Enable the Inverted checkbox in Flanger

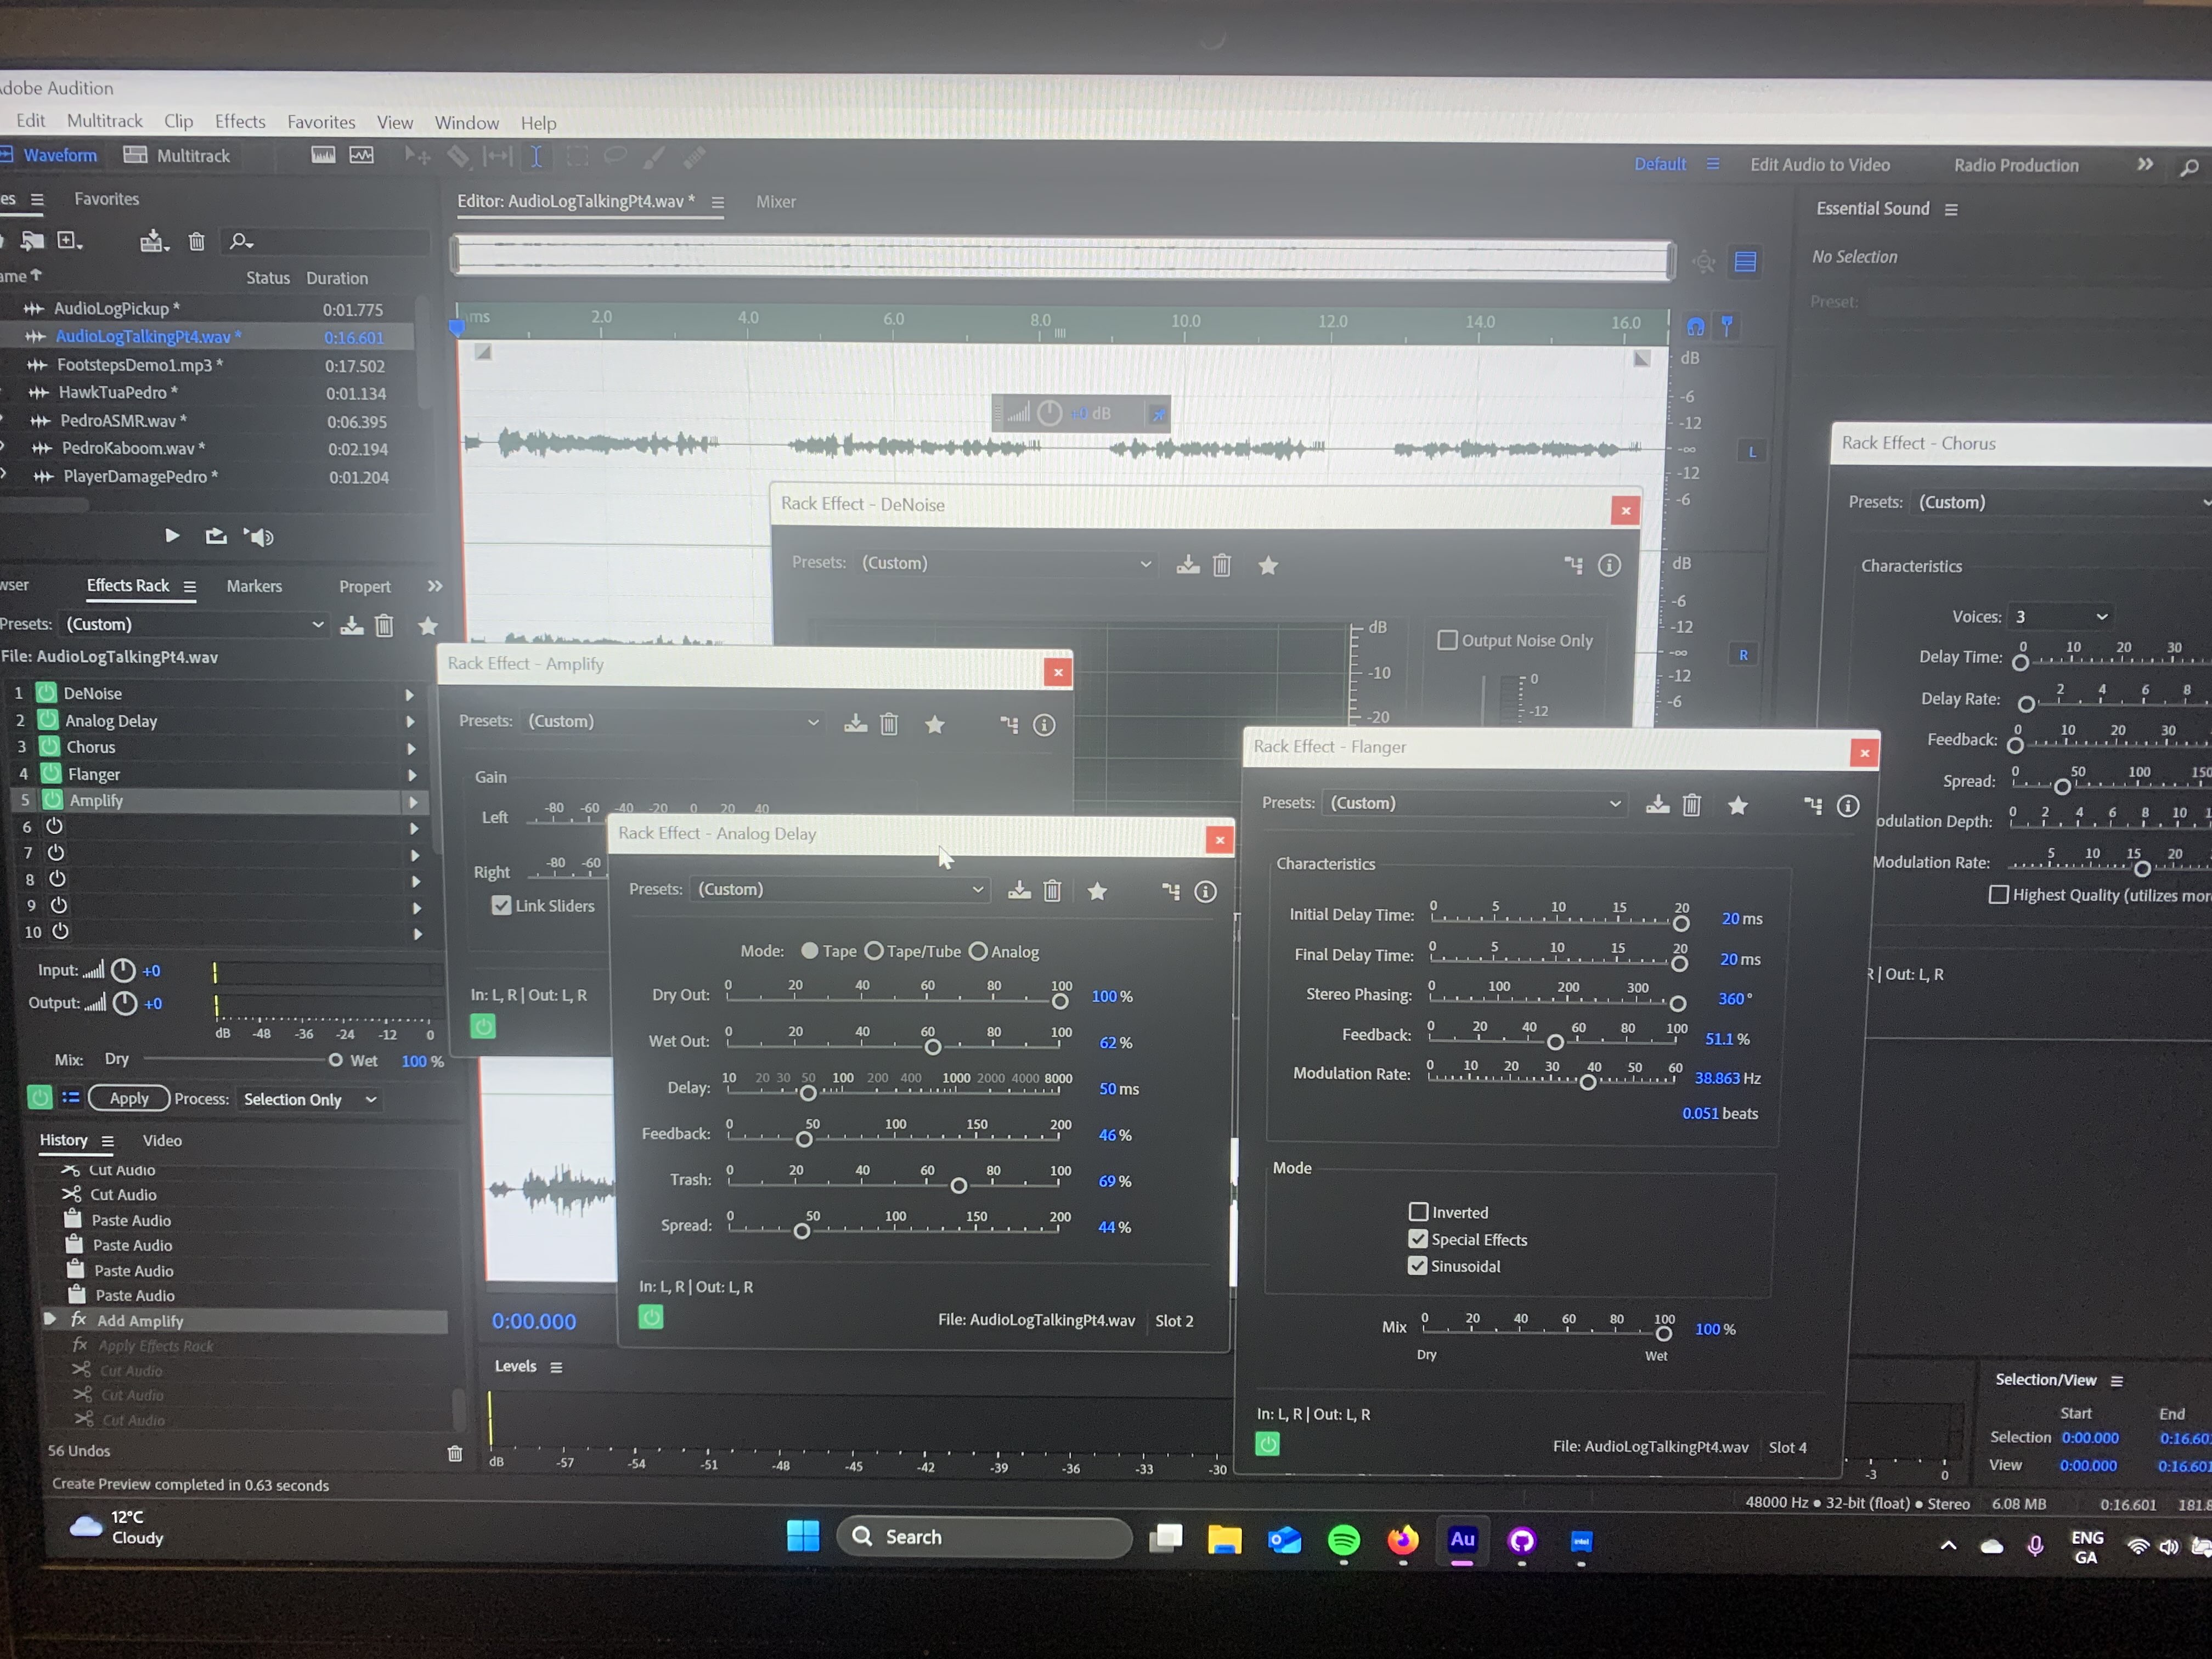[1418, 1212]
